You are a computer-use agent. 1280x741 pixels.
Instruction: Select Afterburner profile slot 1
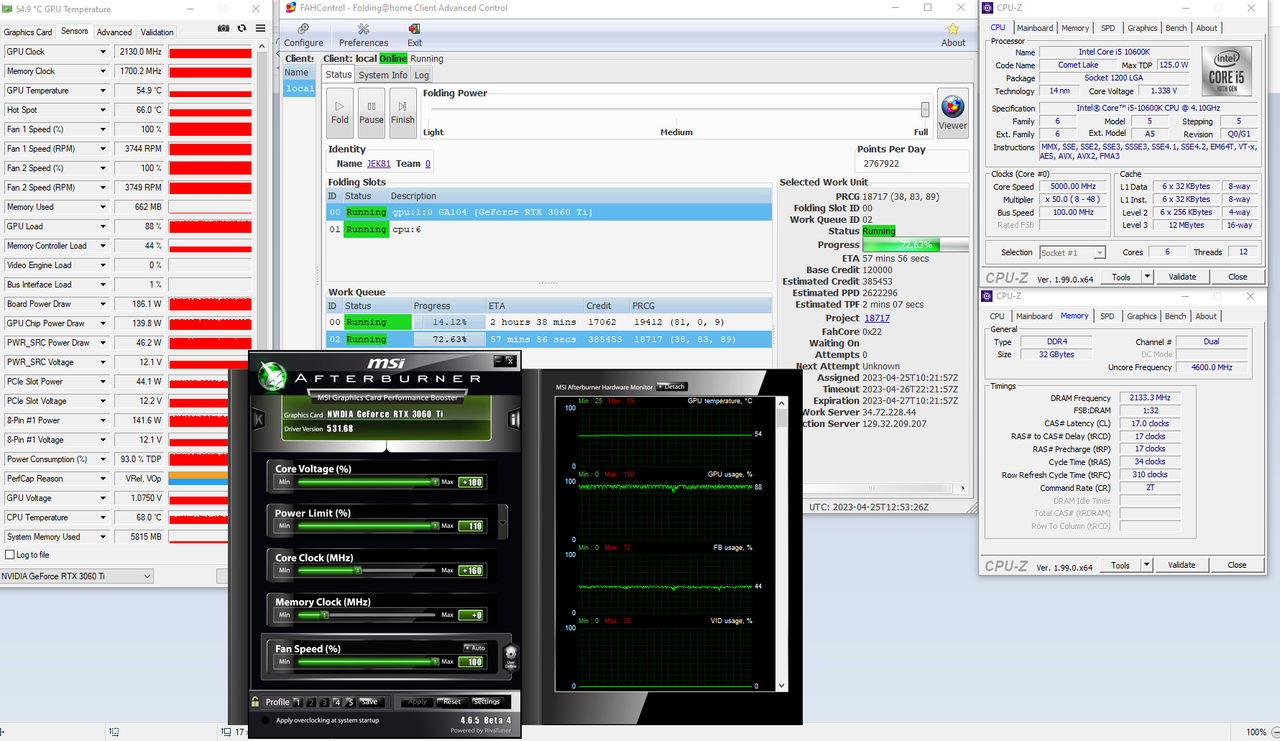tap(297, 702)
